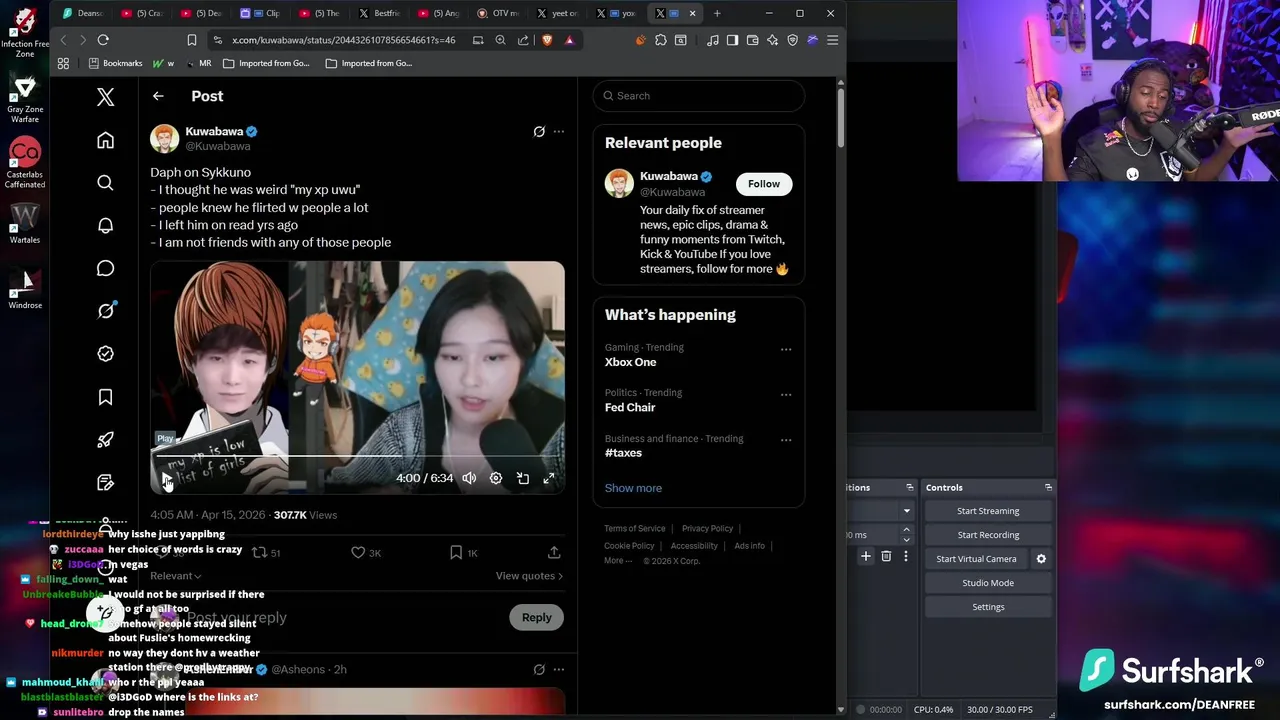Open the browser zoom magnifier icon
The width and height of the screenshot is (1280, 720).
tap(500, 40)
